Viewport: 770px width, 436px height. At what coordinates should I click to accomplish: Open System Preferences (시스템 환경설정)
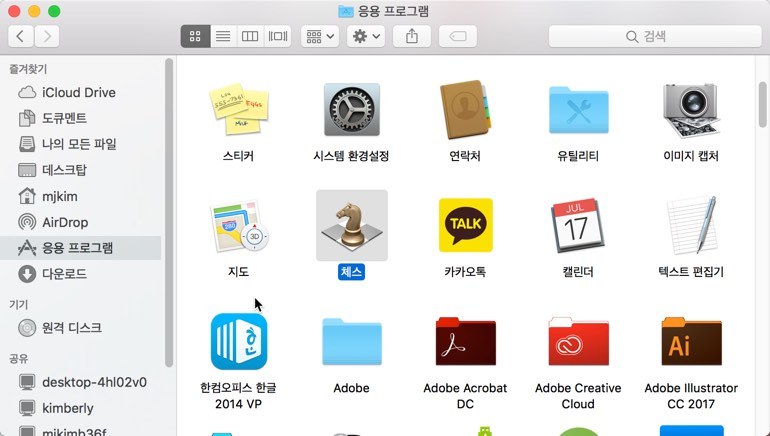coord(352,110)
